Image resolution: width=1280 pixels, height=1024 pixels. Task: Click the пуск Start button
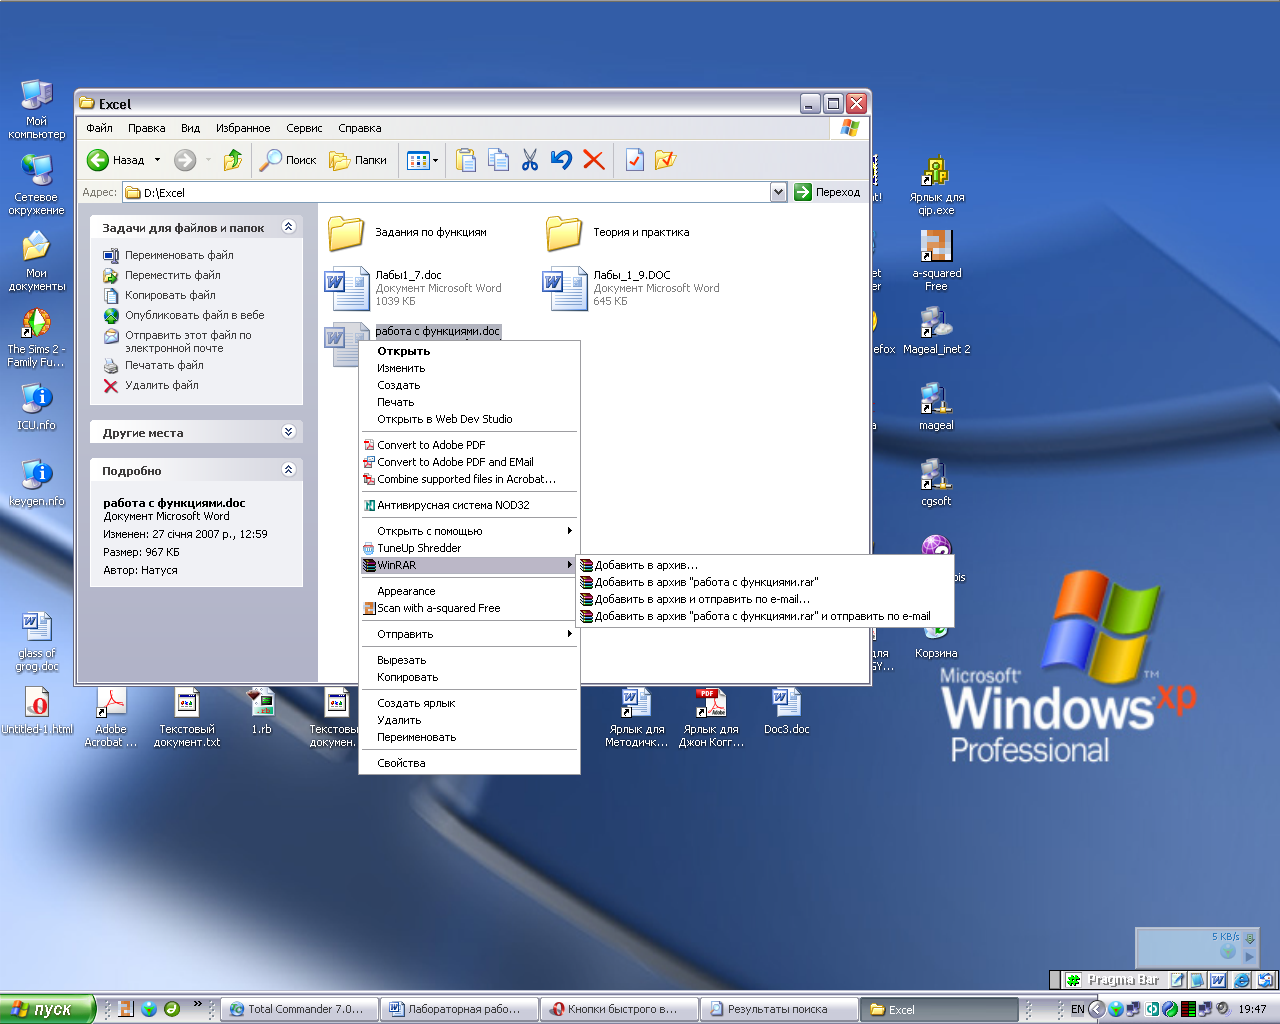[x=47, y=1009]
